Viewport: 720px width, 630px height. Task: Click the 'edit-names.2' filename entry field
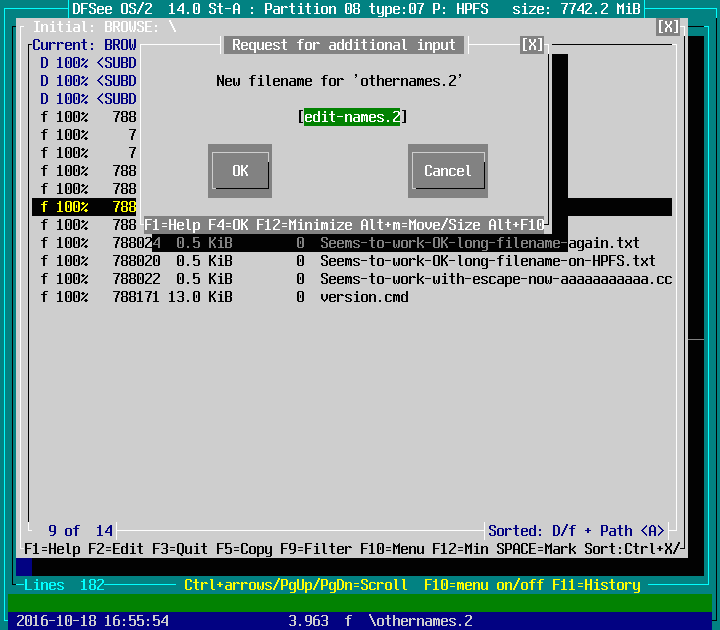tap(353, 117)
